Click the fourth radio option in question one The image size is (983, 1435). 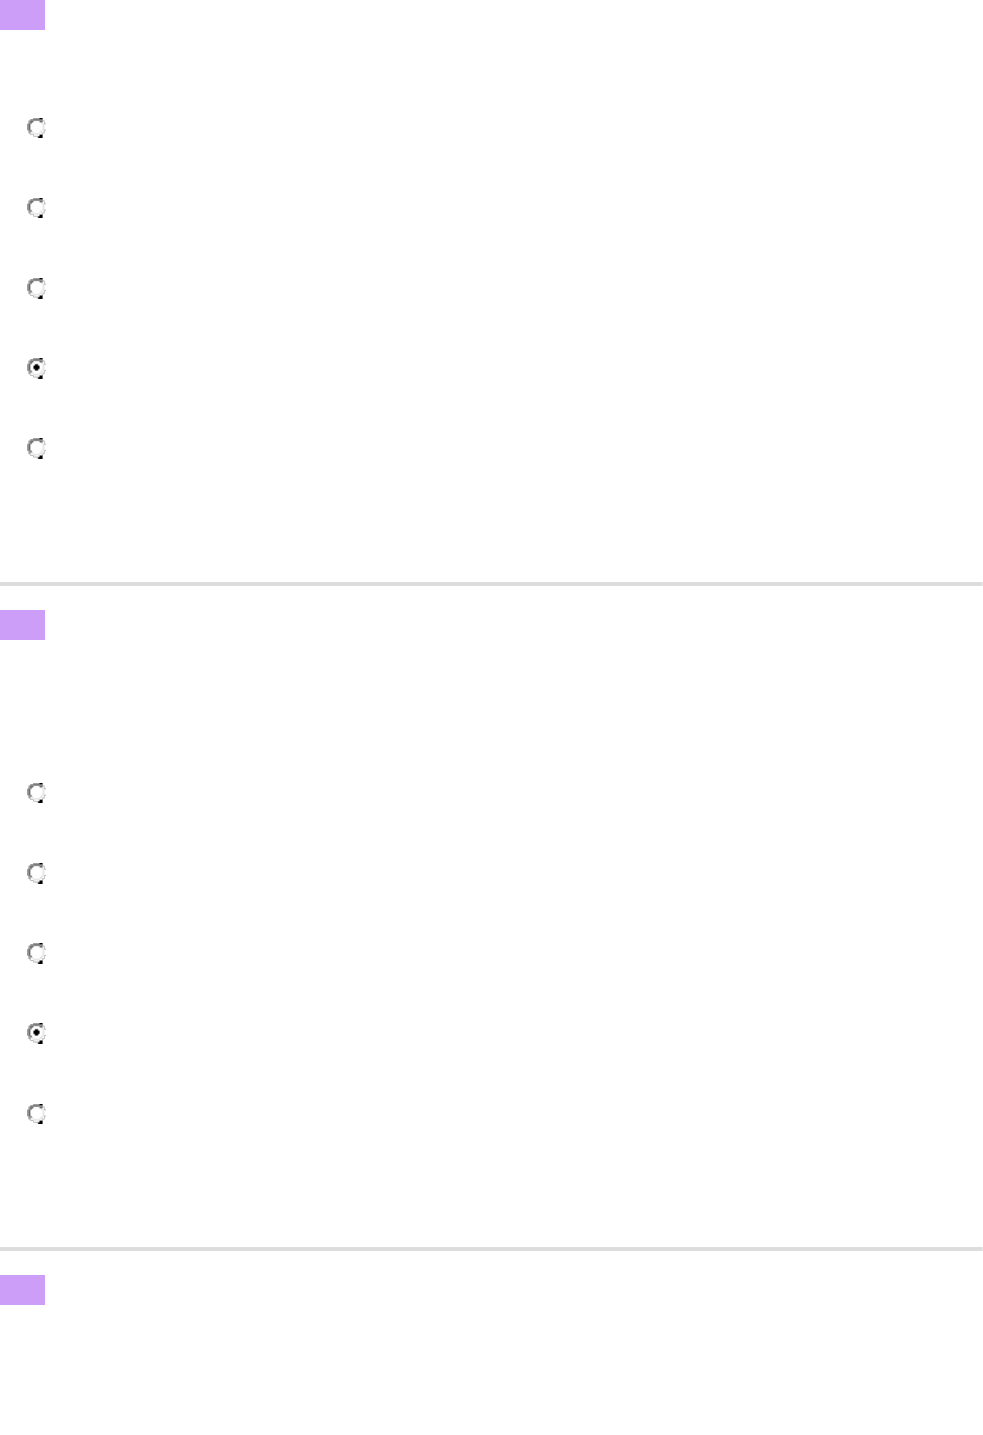coord(37,368)
